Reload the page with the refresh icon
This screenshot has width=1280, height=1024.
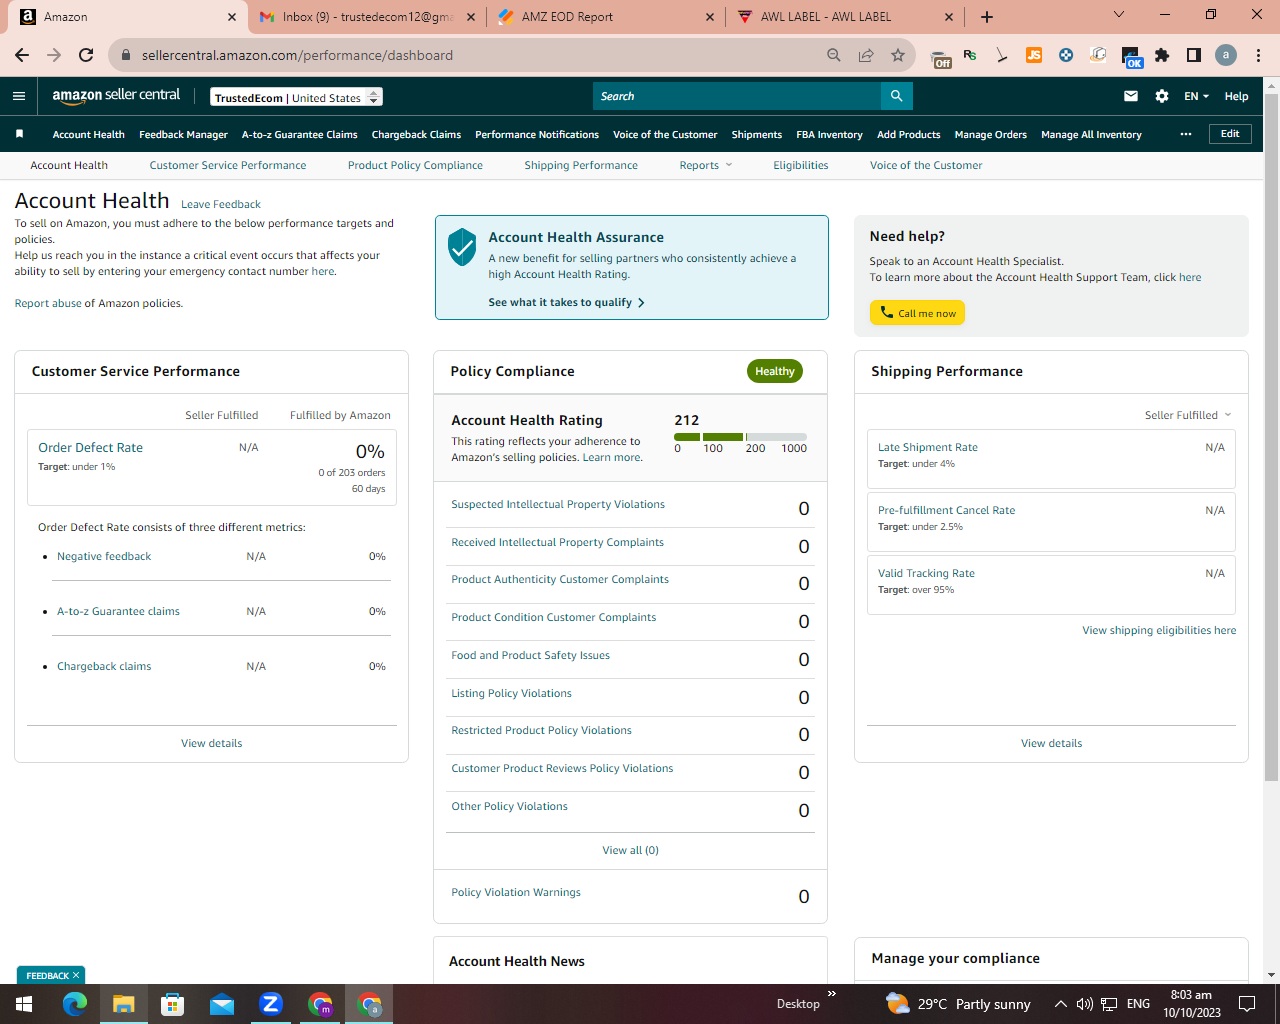[86, 55]
